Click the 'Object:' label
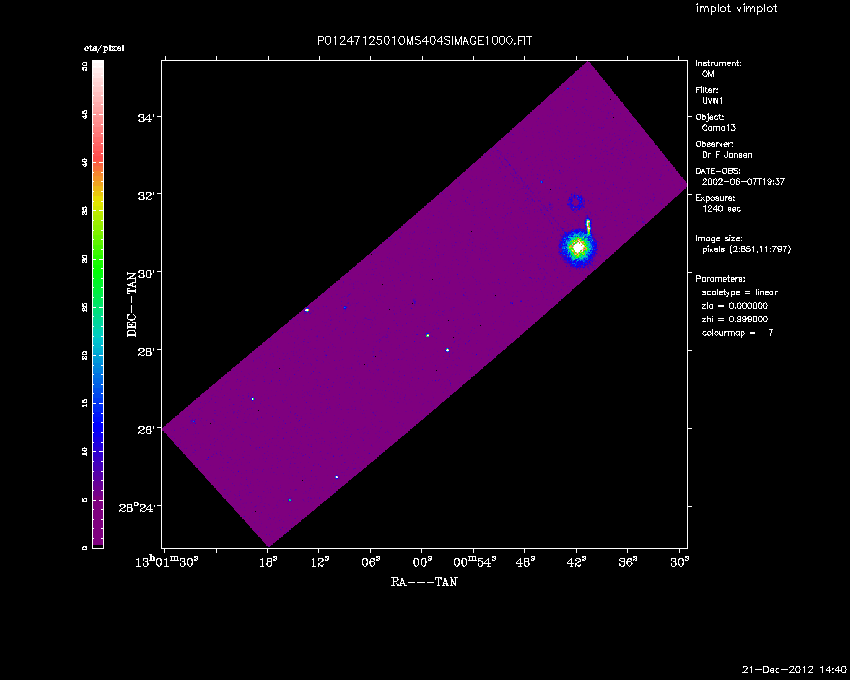The height and width of the screenshot is (680, 850). pyautogui.click(x=710, y=117)
